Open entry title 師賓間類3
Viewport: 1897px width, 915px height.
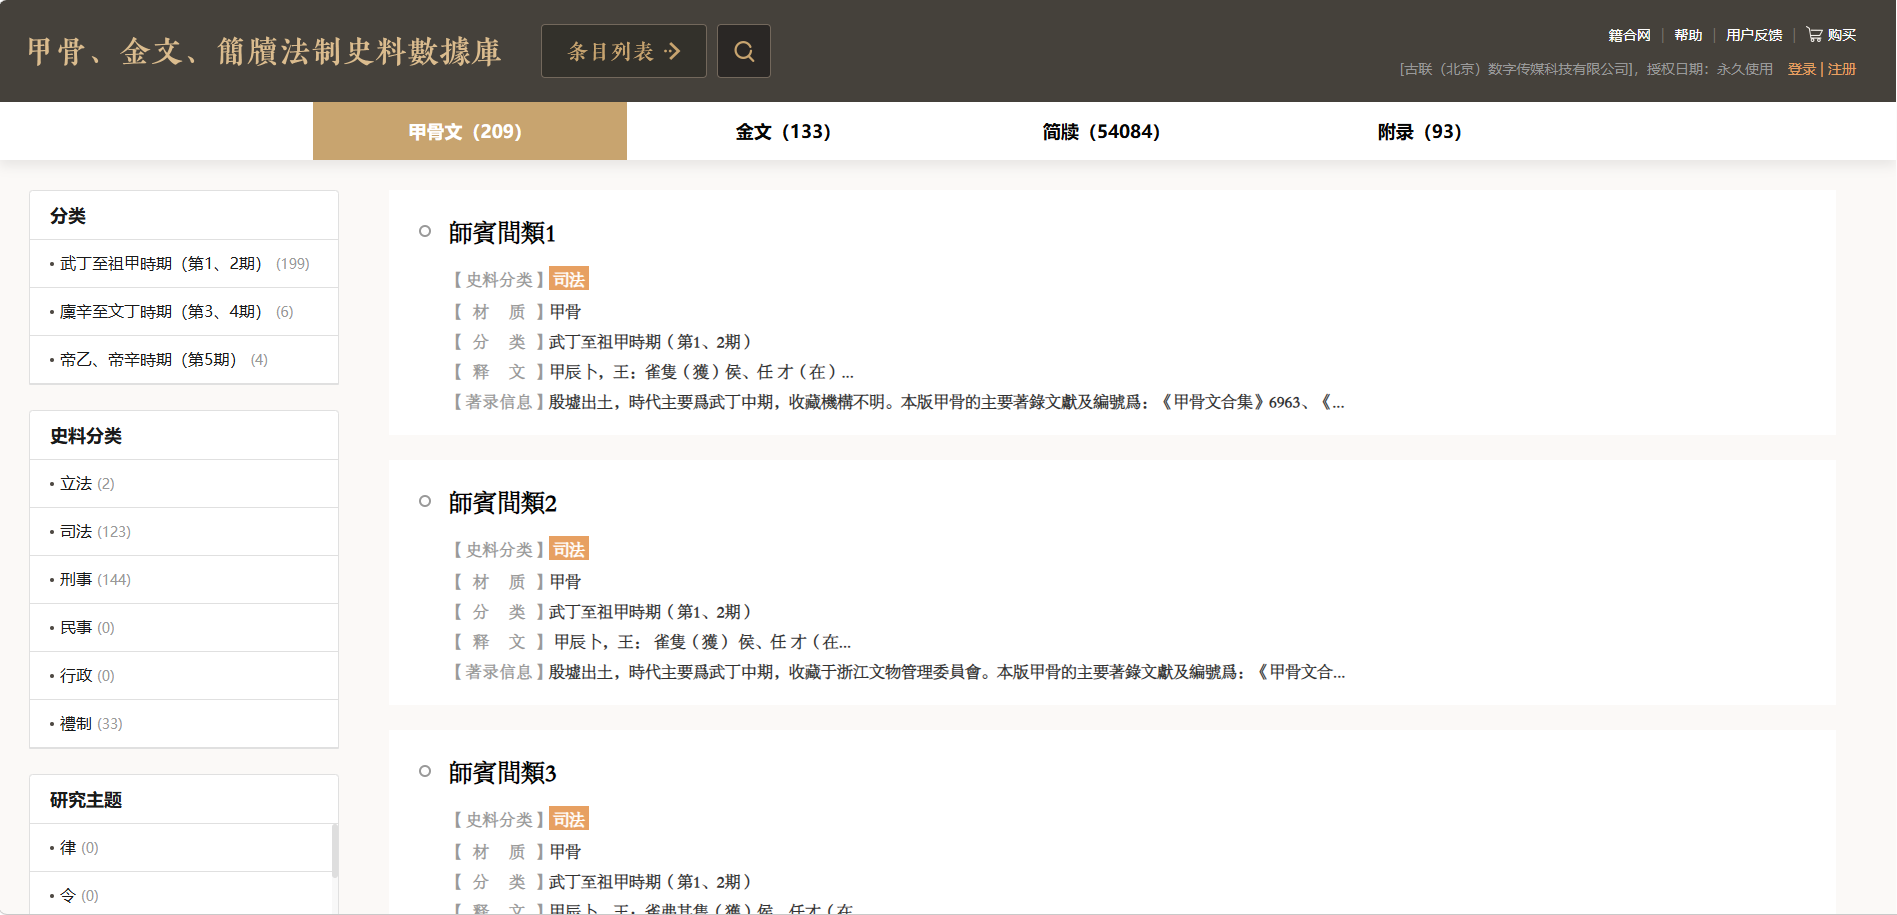[502, 773]
